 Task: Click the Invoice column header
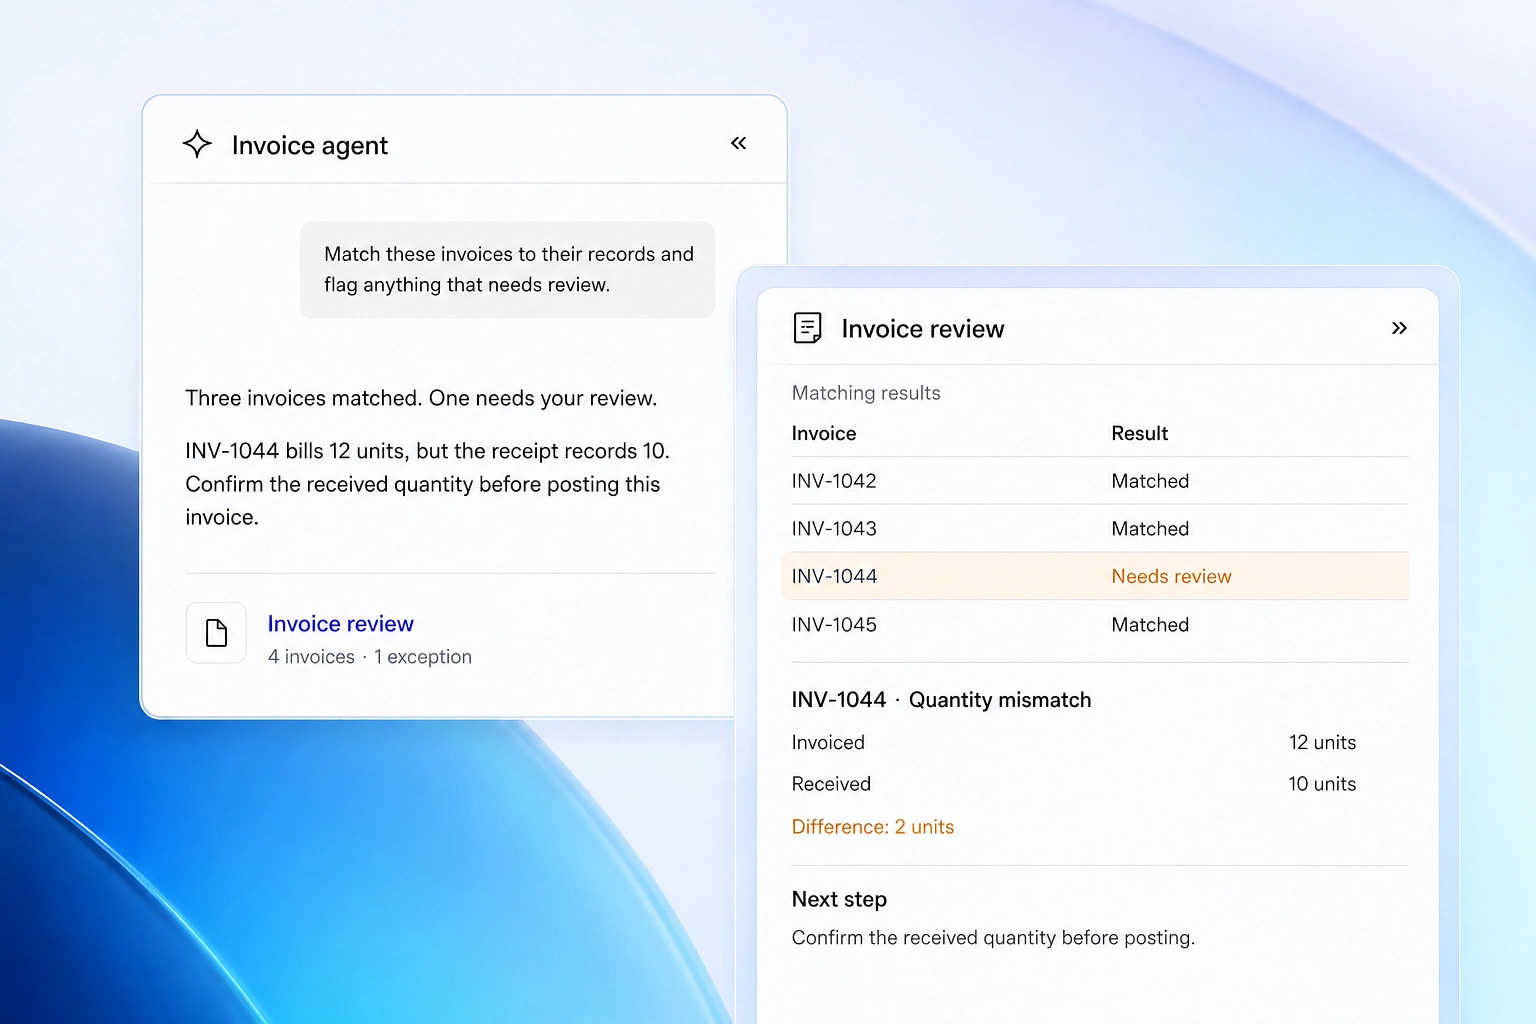[x=824, y=433]
